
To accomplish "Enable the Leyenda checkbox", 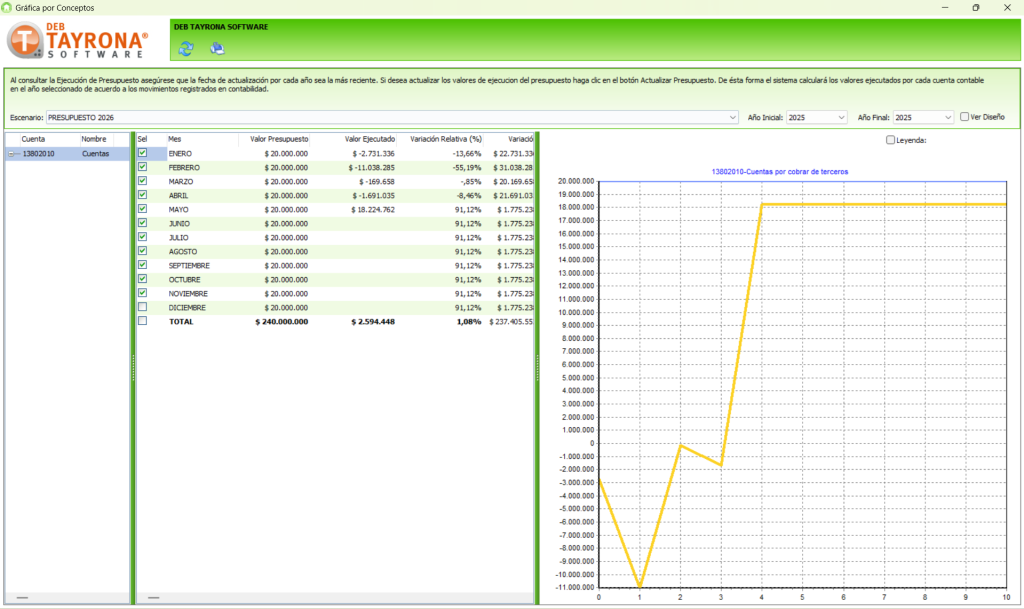I will [891, 140].
